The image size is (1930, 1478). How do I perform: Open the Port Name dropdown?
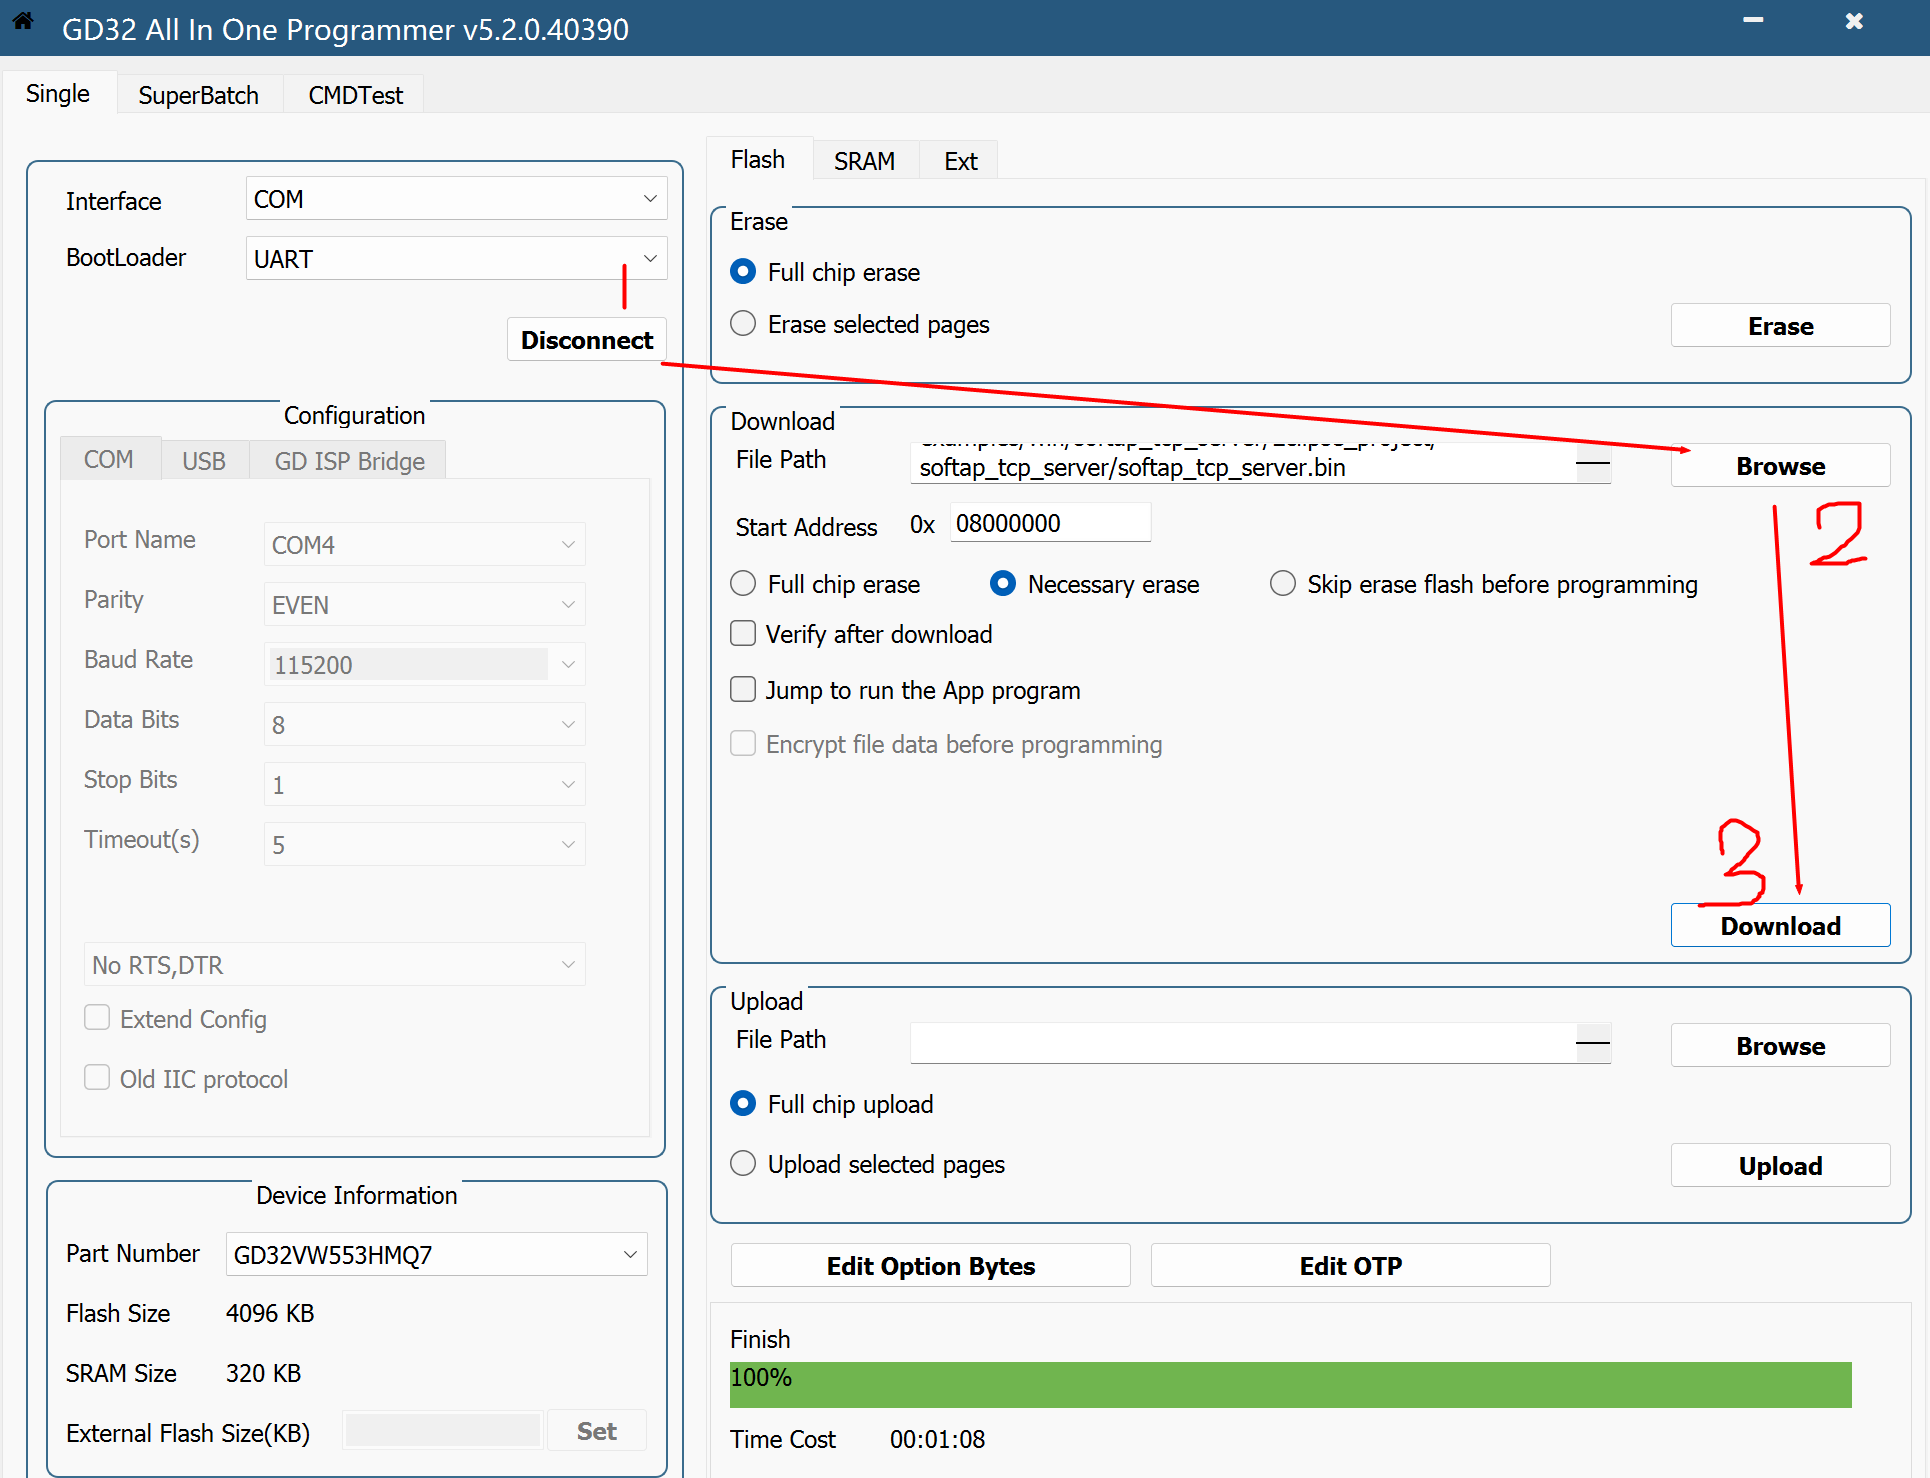pos(425,545)
